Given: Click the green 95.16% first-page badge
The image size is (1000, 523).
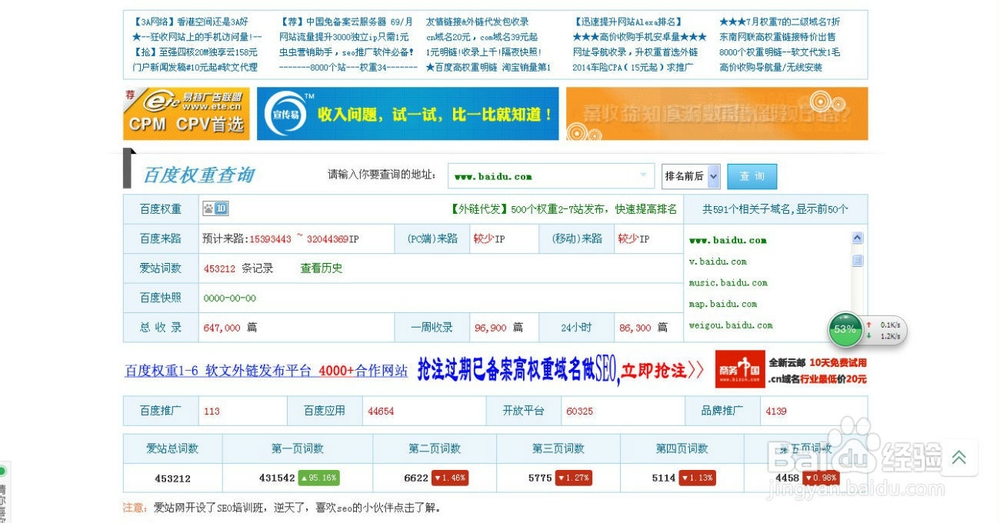Looking at the screenshot, I should (x=319, y=478).
